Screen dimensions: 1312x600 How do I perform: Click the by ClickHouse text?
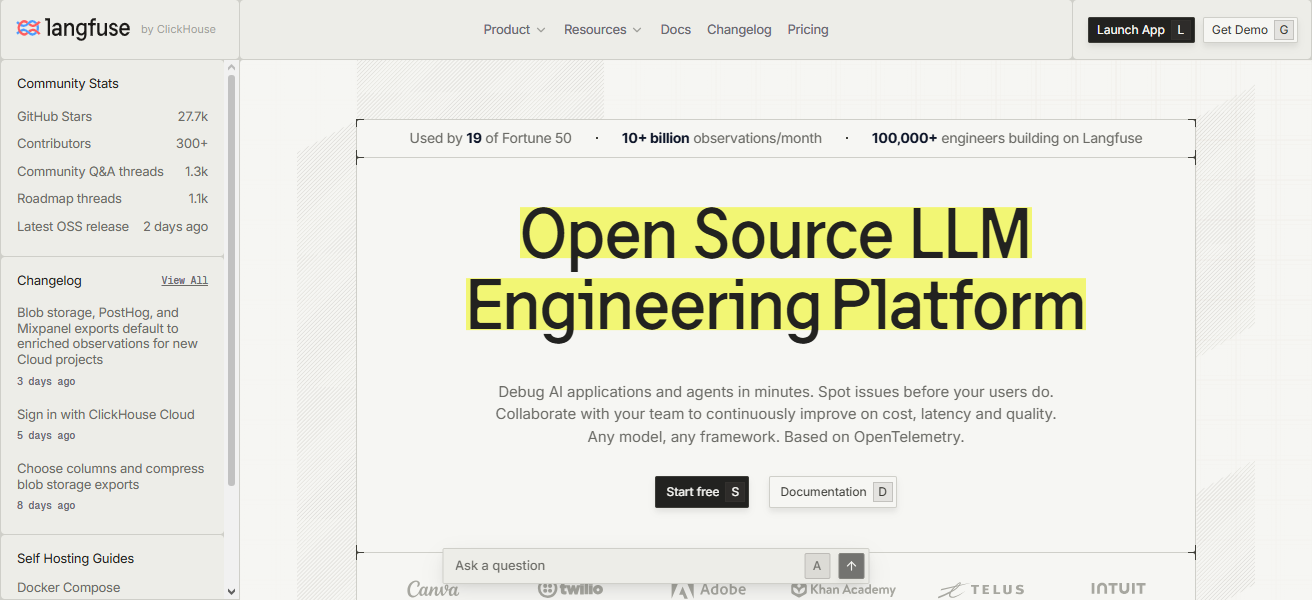pos(178,30)
